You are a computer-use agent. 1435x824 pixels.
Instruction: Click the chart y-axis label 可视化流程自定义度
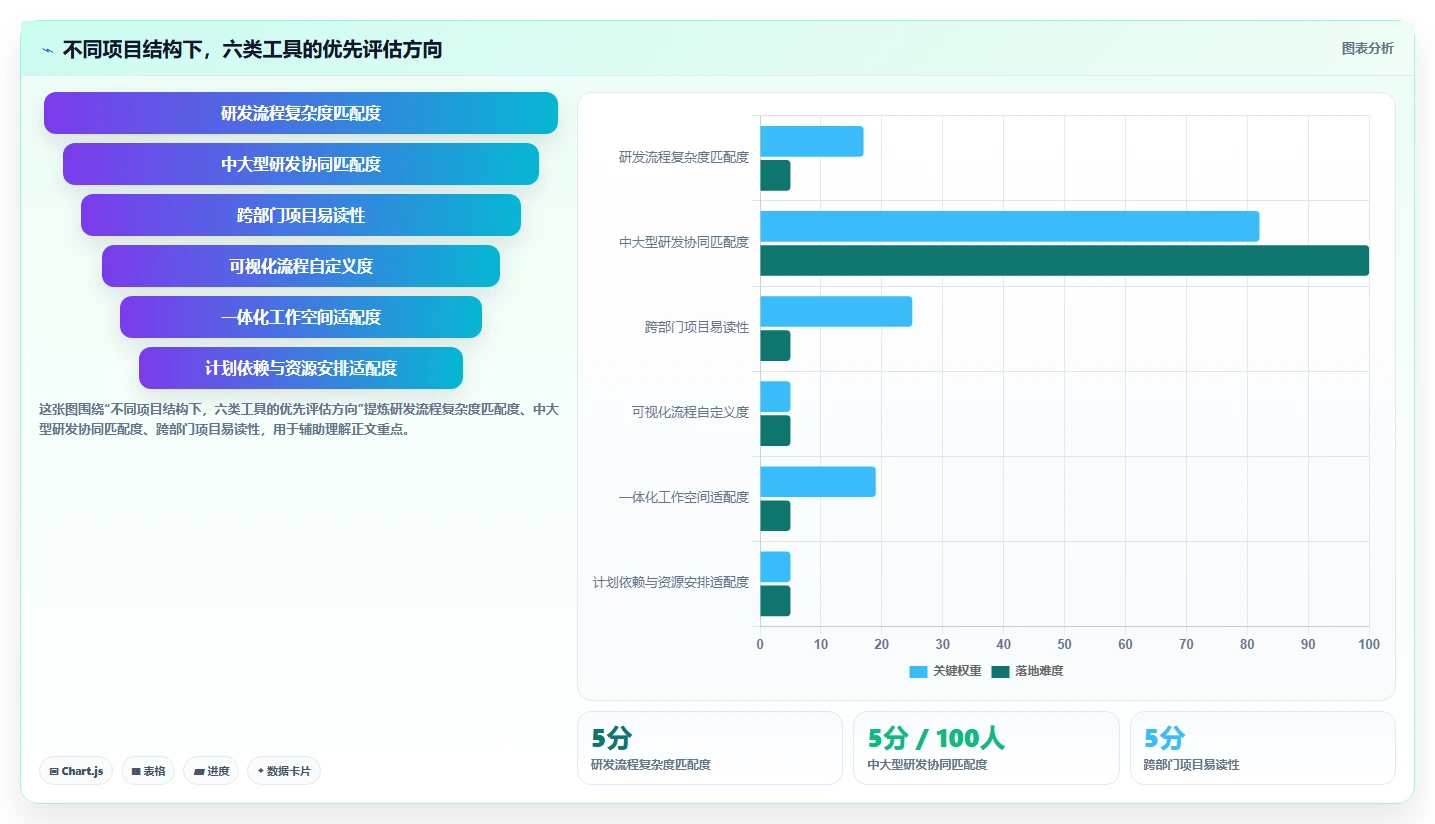pyautogui.click(x=690, y=412)
